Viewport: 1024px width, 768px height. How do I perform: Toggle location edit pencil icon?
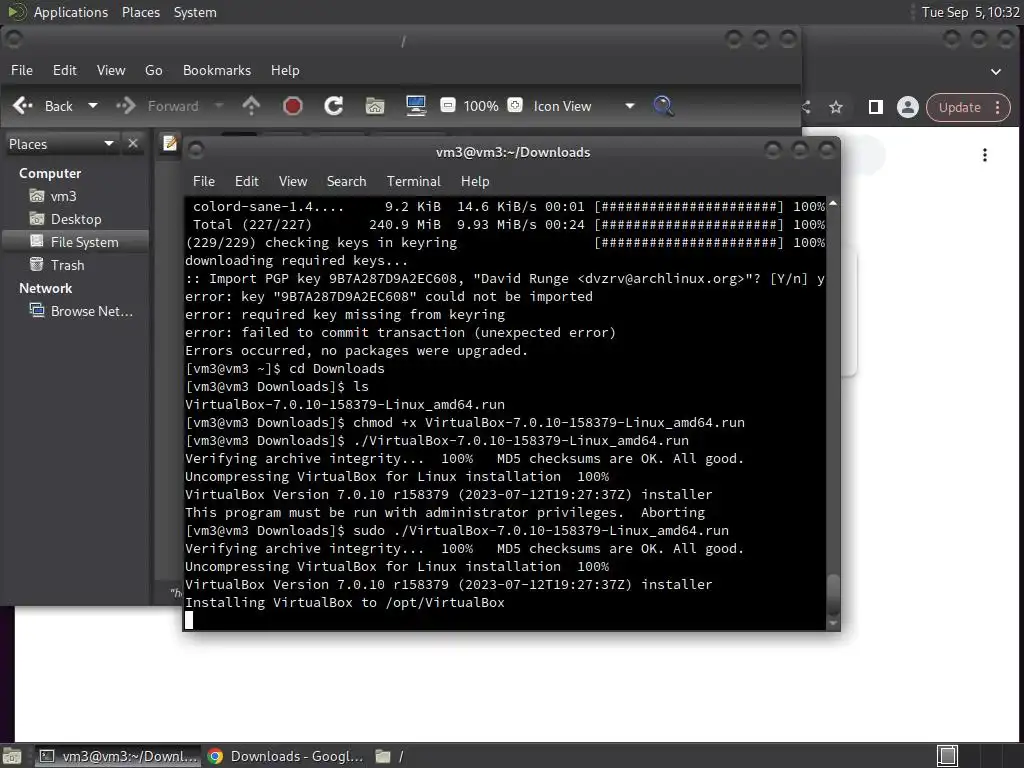(x=170, y=142)
